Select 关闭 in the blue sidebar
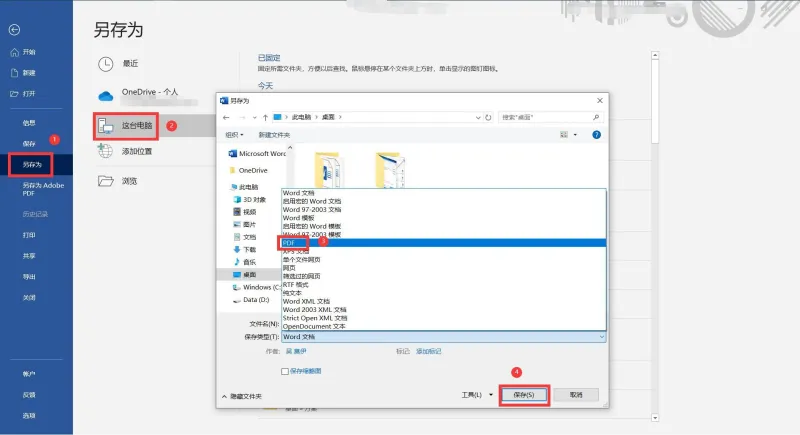 tap(29, 298)
